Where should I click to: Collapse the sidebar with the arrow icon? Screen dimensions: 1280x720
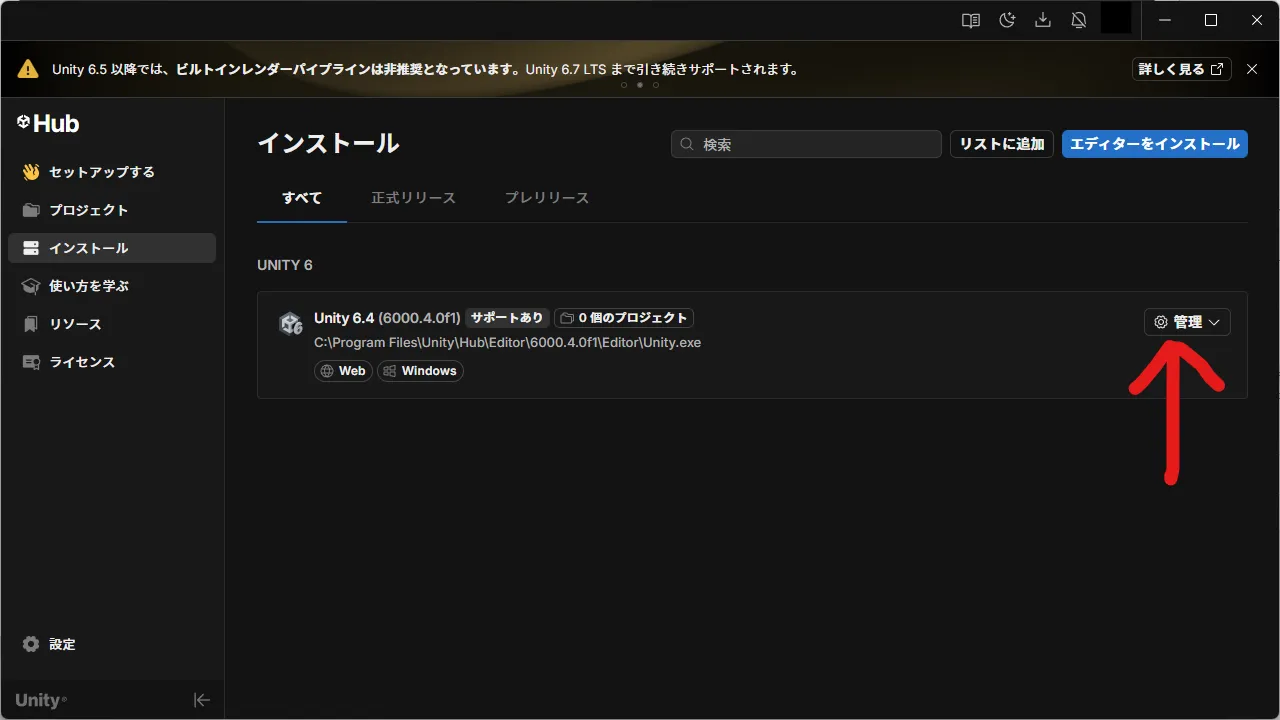click(x=201, y=700)
